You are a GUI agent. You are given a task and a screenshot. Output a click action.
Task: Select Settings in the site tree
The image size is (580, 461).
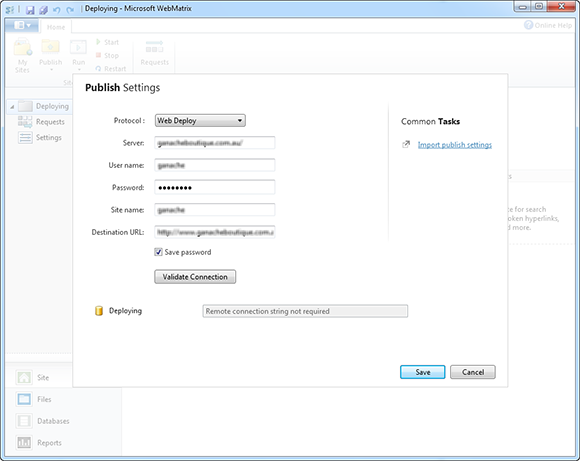[x=40, y=138]
